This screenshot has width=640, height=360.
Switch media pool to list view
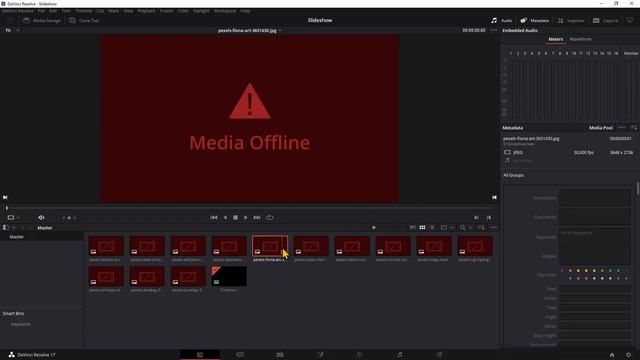tap(432, 228)
